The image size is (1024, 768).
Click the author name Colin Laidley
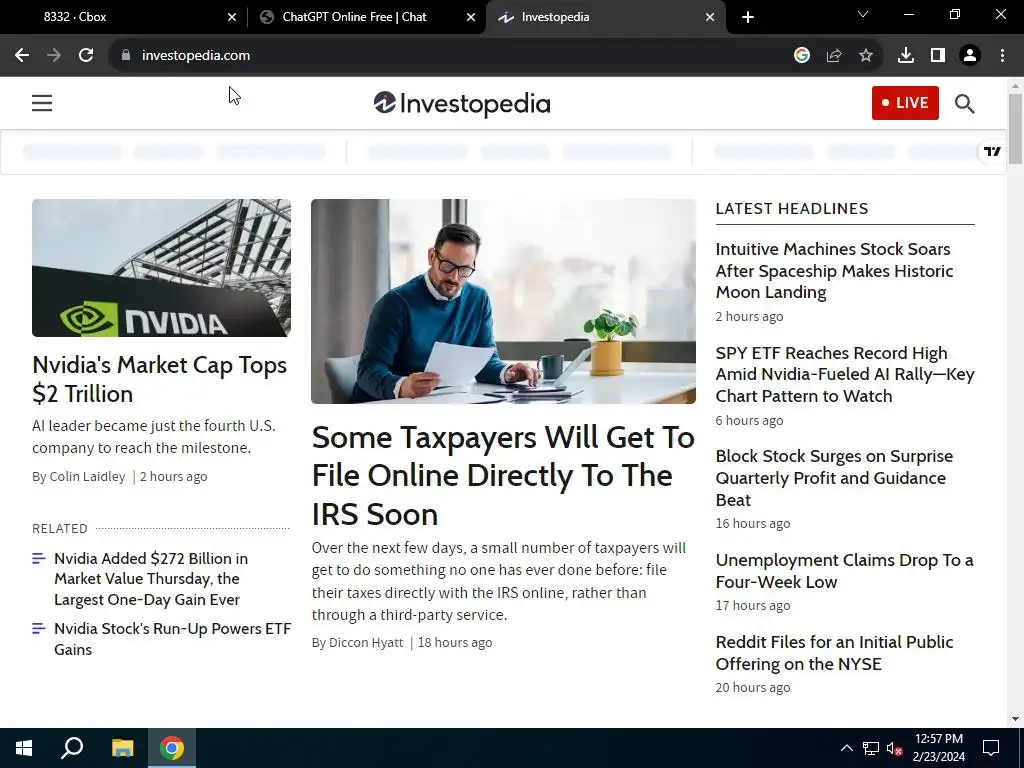[88, 477]
